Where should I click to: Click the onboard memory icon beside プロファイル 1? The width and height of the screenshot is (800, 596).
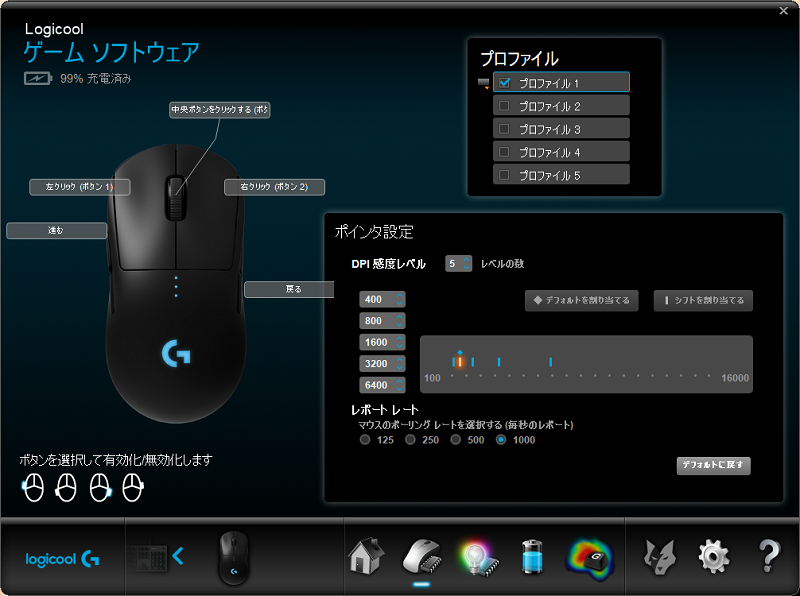[x=483, y=83]
